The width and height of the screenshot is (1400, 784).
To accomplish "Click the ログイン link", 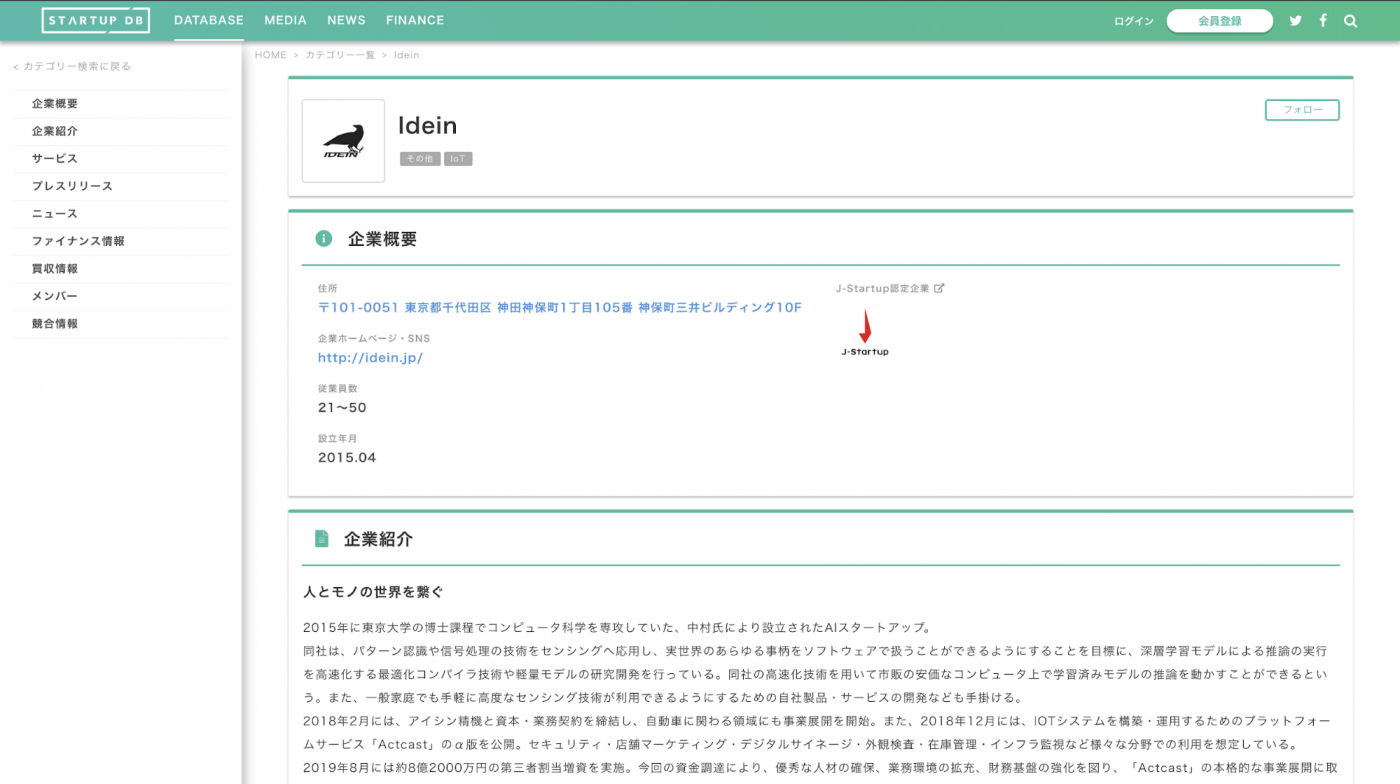I will point(1132,20).
